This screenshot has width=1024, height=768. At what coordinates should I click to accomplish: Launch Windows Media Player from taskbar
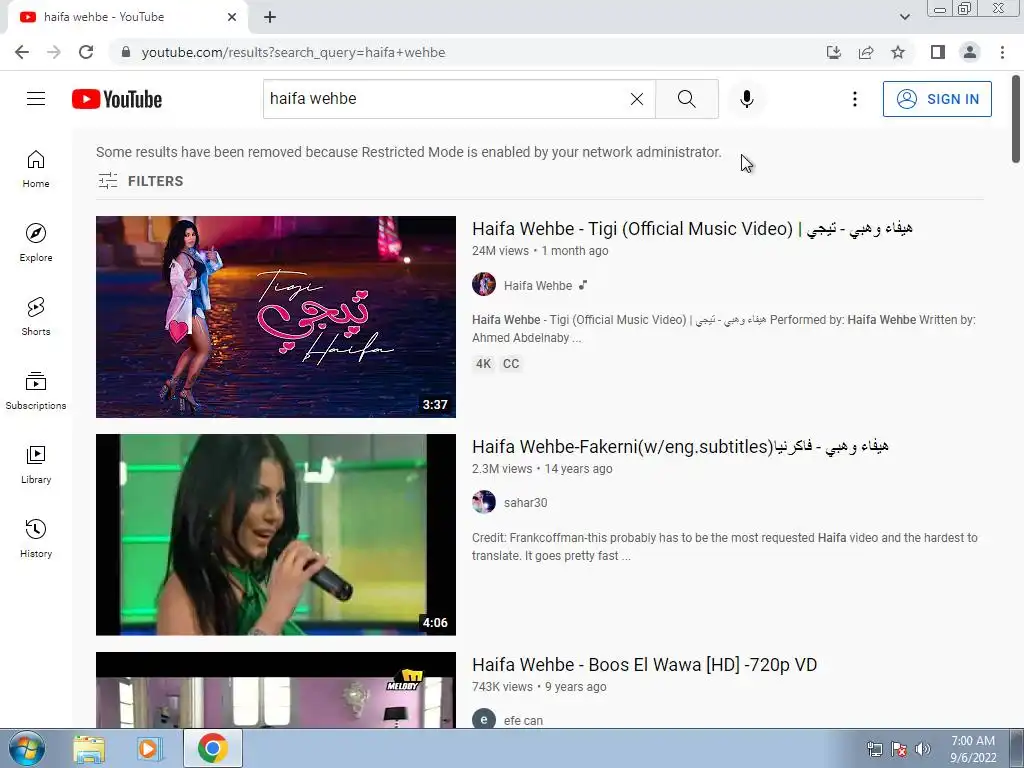150,748
